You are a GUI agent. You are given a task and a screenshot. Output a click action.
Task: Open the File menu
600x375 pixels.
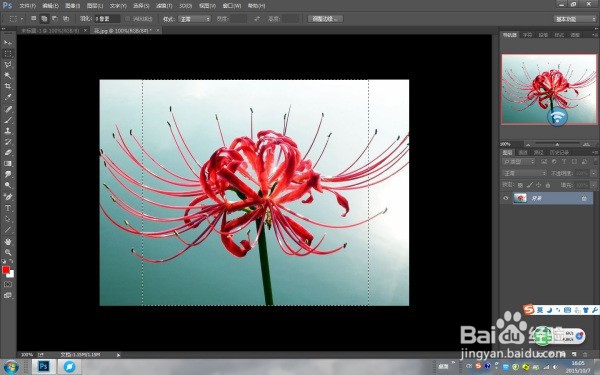[27, 6]
